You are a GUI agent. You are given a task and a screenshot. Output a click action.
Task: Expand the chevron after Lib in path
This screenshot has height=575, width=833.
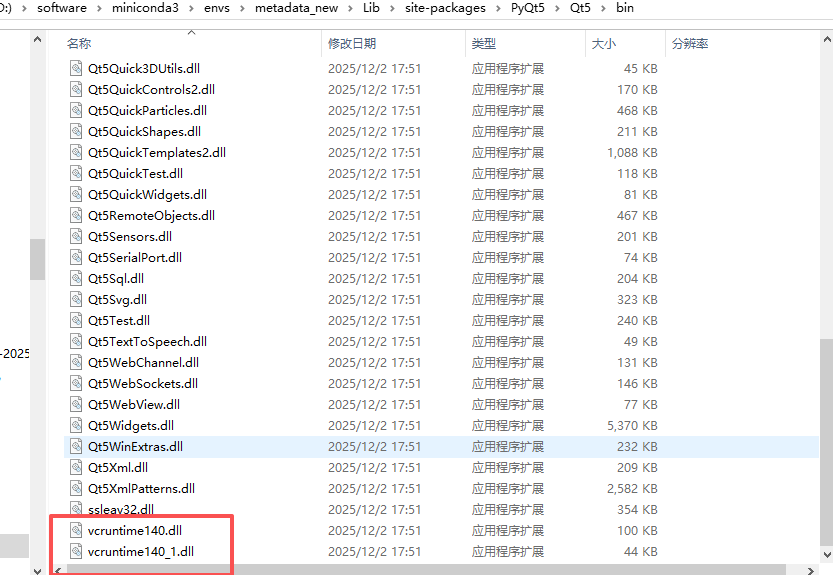tap(392, 9)
